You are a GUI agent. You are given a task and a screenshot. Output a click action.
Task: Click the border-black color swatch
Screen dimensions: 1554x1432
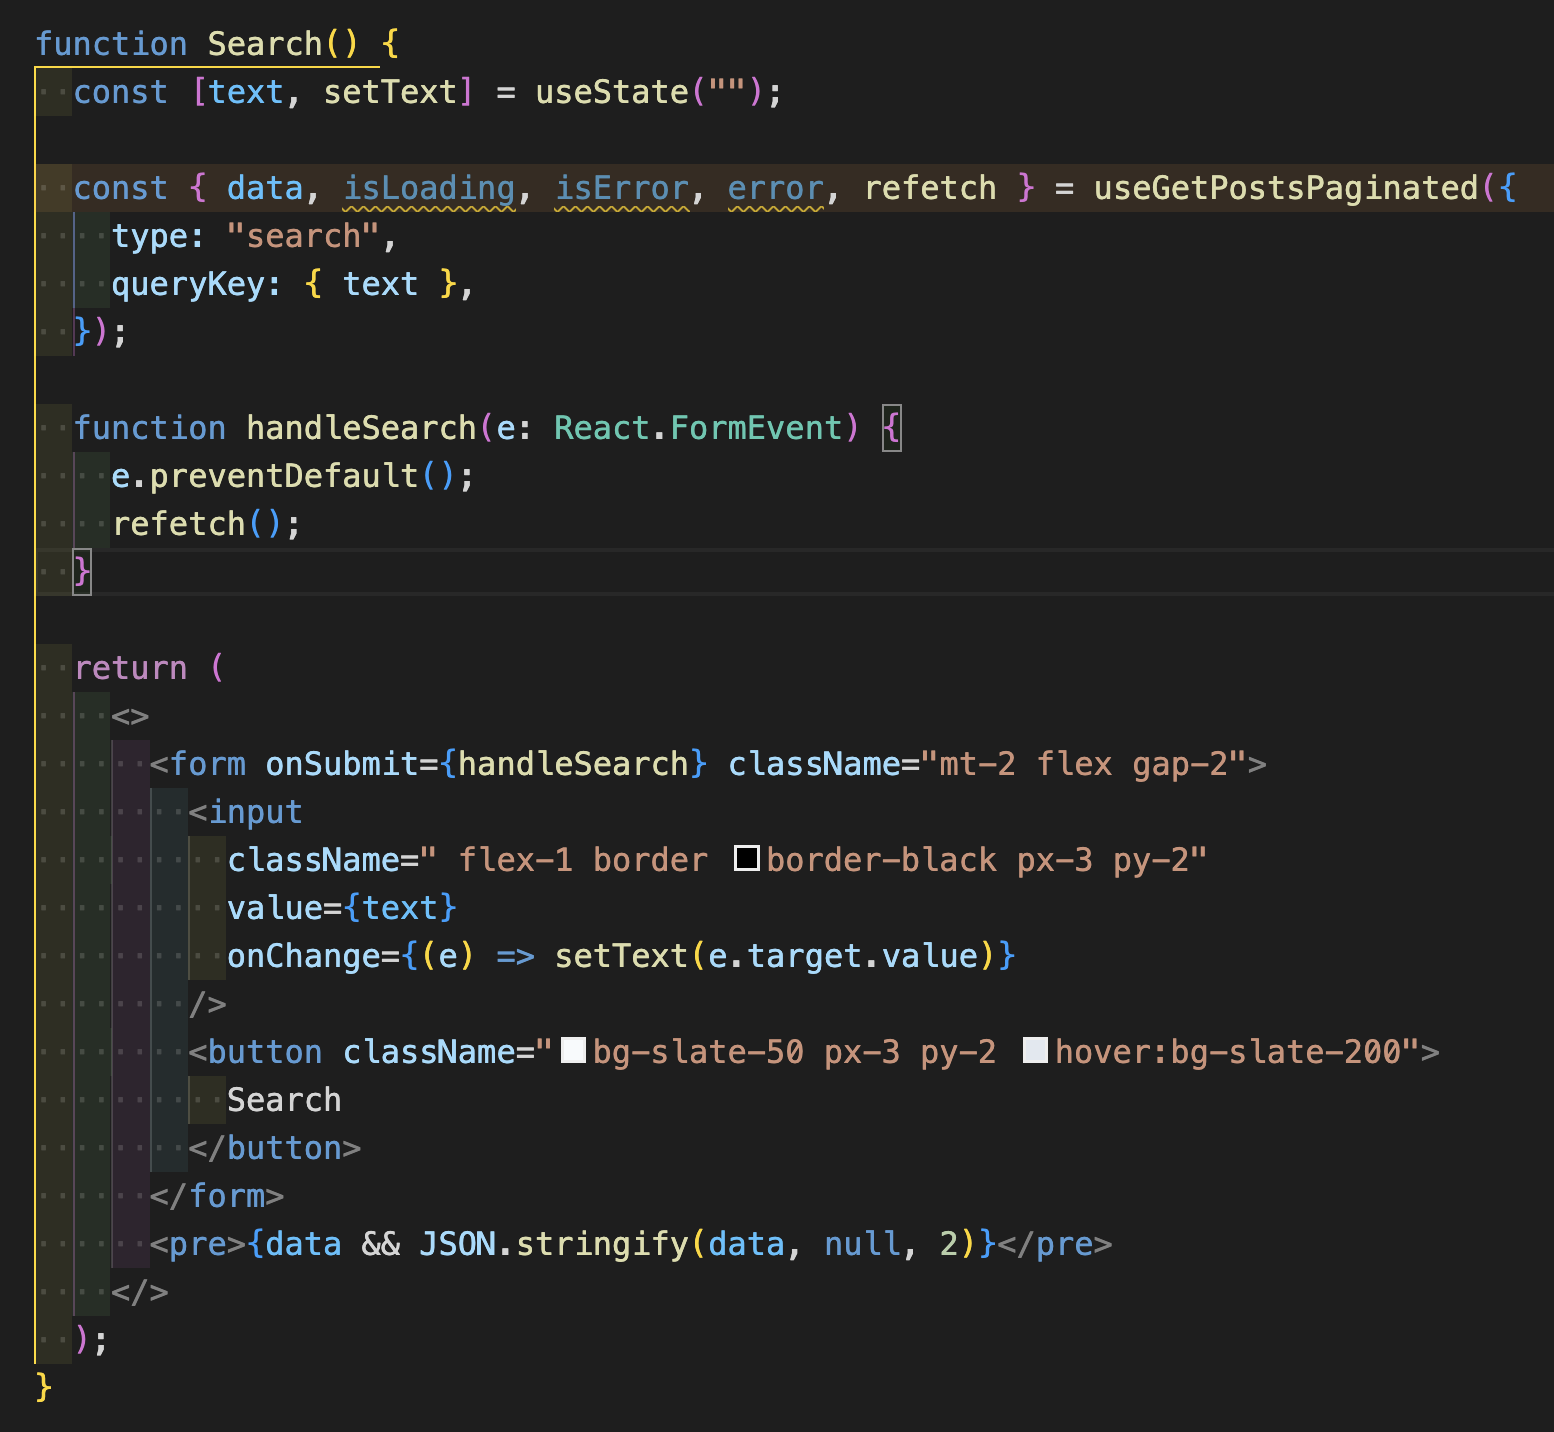click(x=747, y=858)
